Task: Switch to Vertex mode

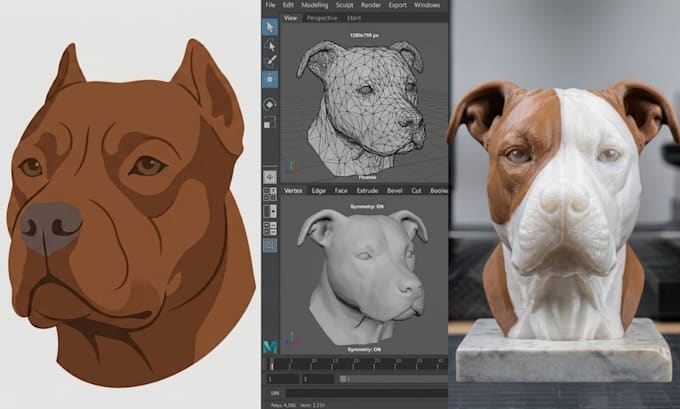Action: click(x=293, y=190)
